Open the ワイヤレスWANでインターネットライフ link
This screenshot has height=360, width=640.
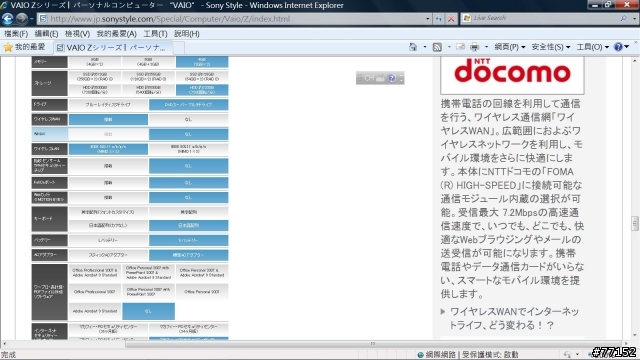point(514,318)
